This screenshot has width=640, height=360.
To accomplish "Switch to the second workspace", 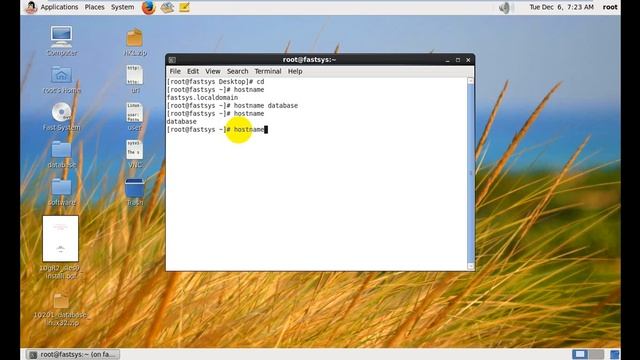I will 596,354.
